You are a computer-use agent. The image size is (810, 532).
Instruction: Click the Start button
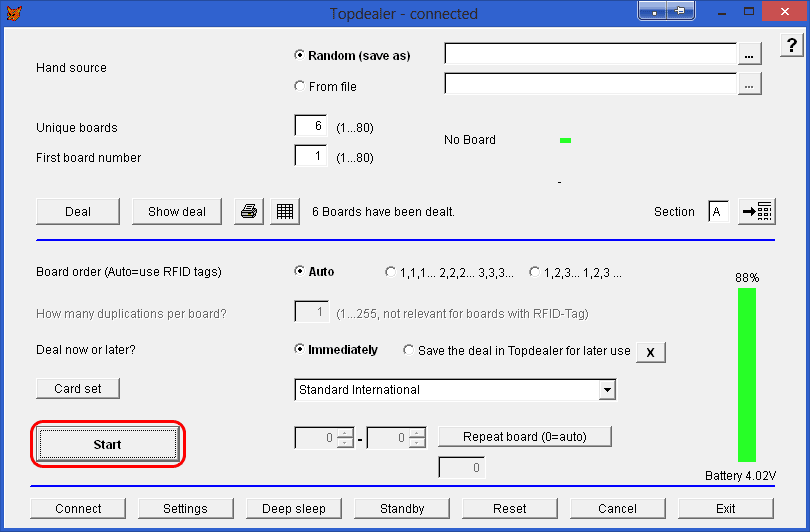pyautogui.click(x=107, y=444)
